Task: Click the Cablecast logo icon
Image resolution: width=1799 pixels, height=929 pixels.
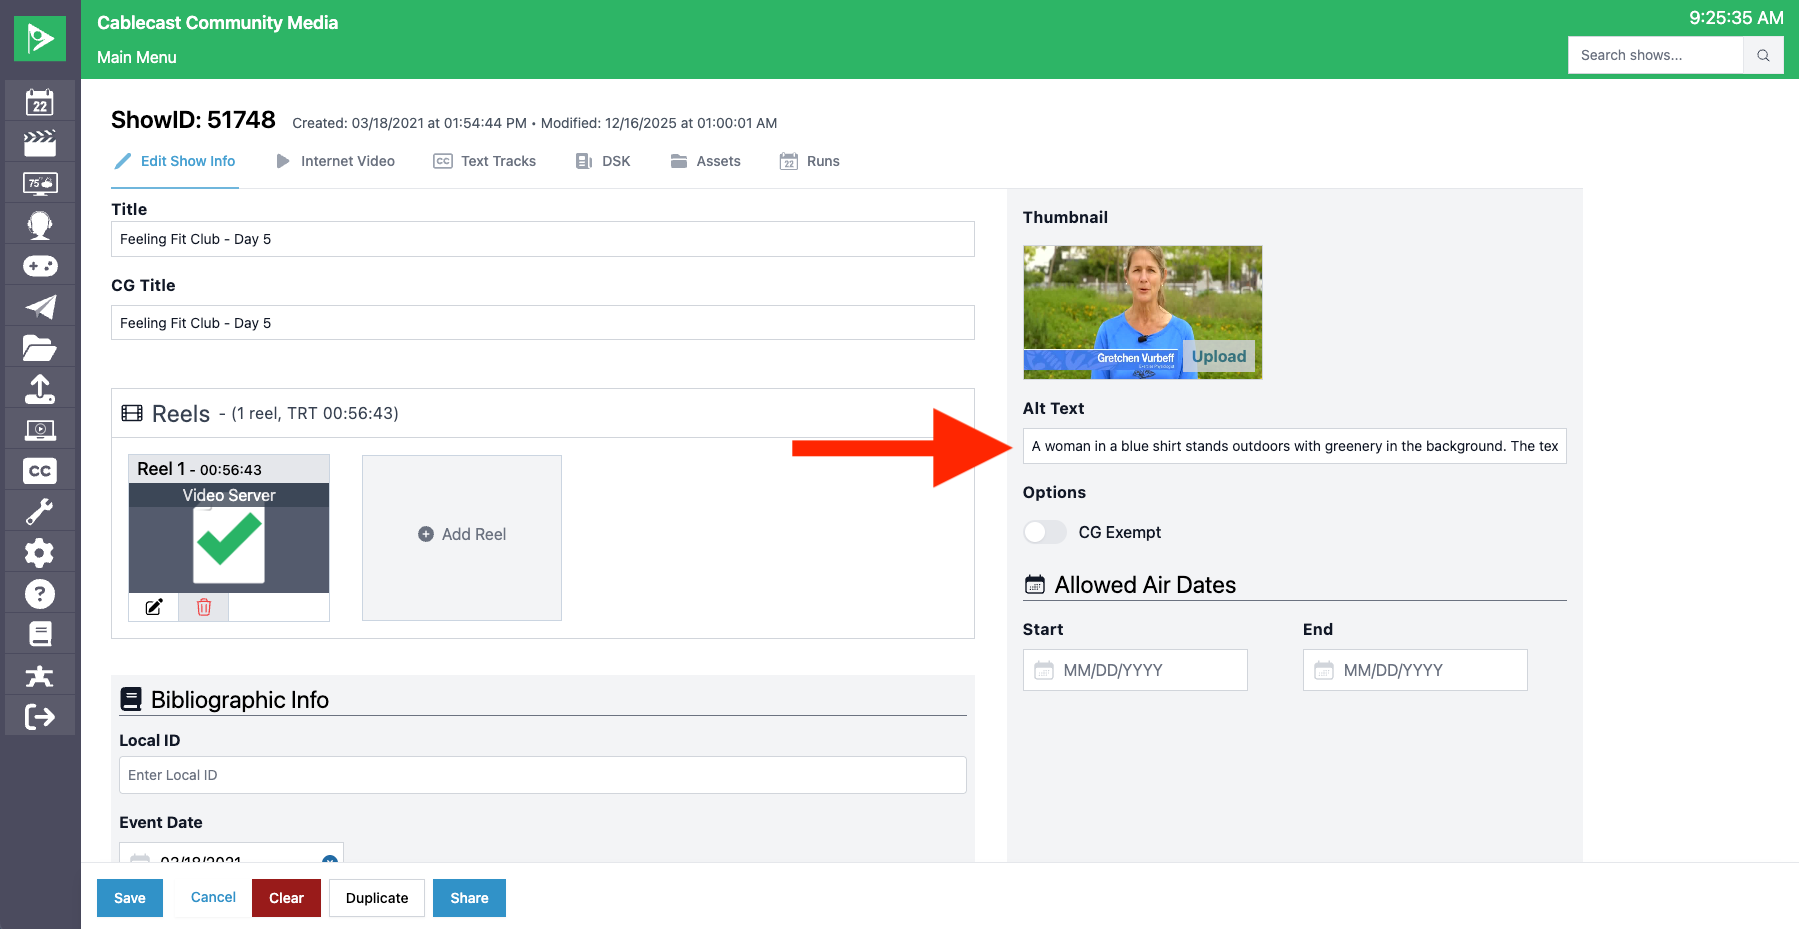Action: 40,39
